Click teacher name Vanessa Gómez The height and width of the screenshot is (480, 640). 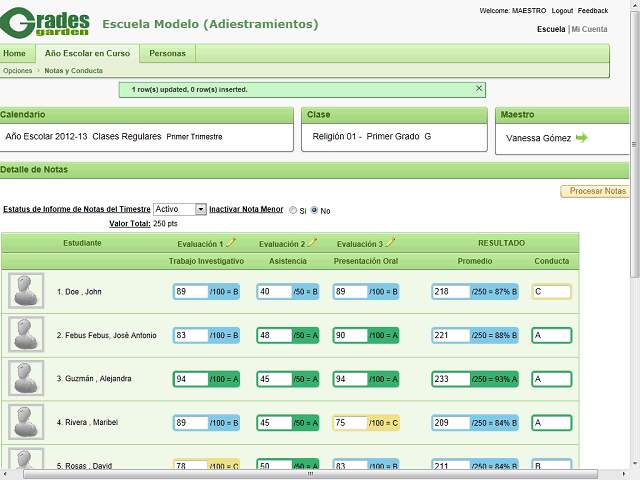pyautogui.click(x=538, y=138)
